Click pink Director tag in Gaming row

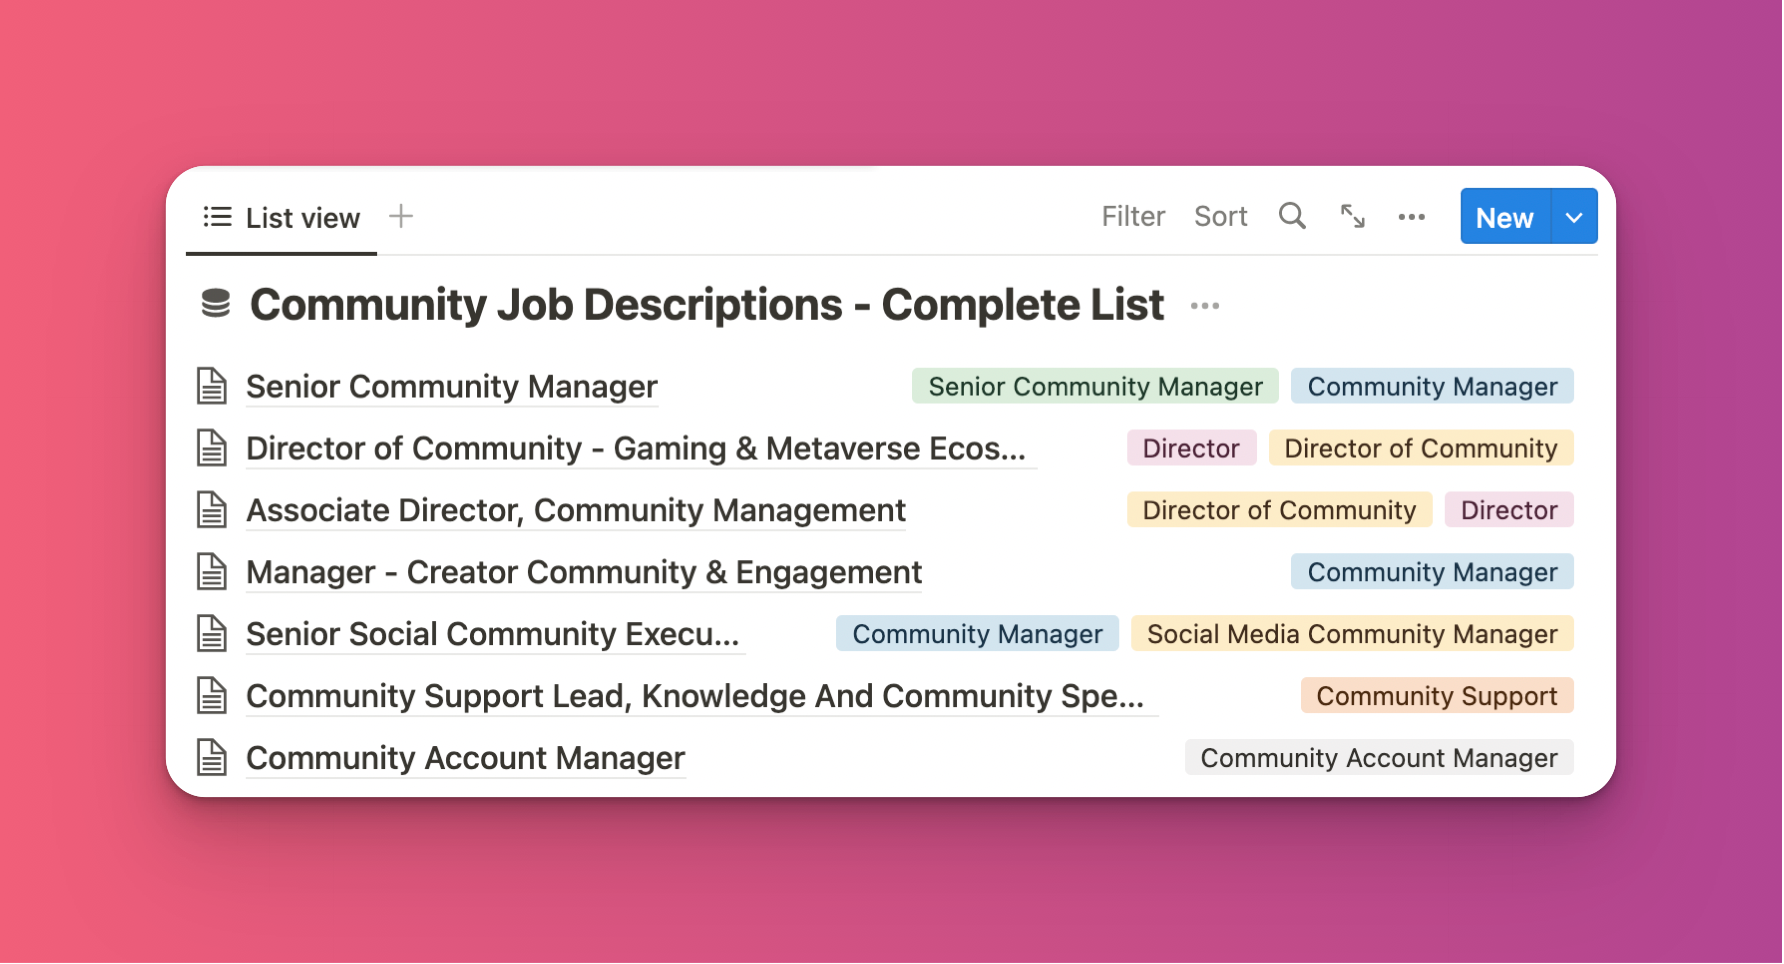1191,449
